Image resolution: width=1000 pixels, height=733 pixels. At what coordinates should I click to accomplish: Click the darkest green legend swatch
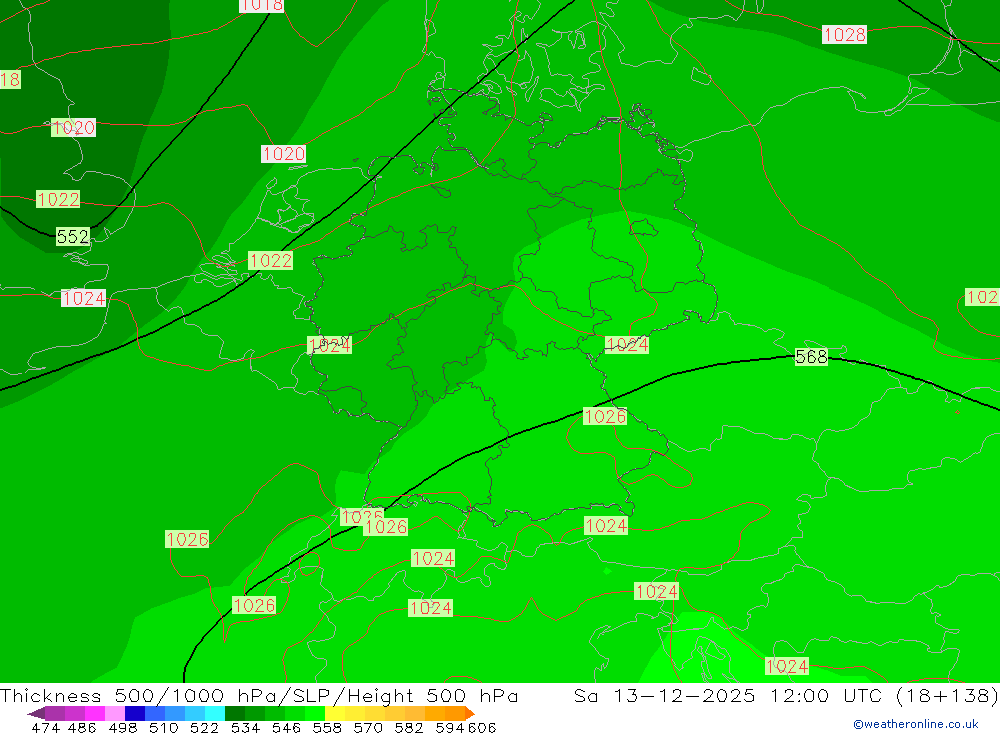(235, 713)
